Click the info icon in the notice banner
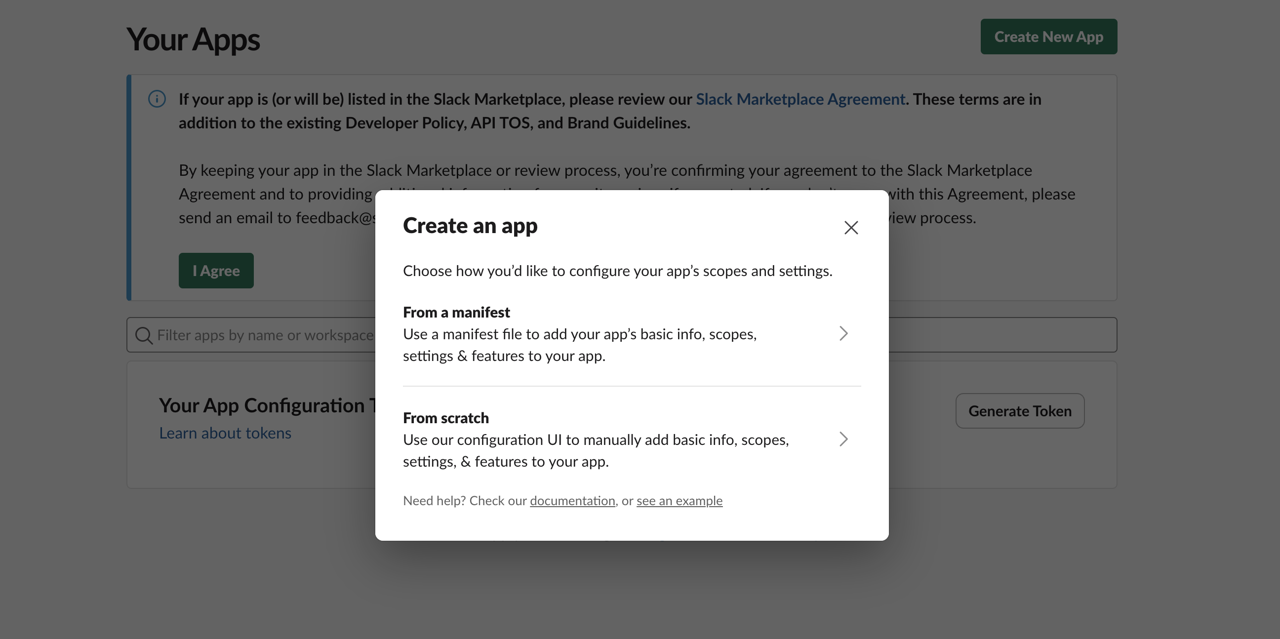The height and width of the screenshot is (639, 1280). (x=157, y=99)
